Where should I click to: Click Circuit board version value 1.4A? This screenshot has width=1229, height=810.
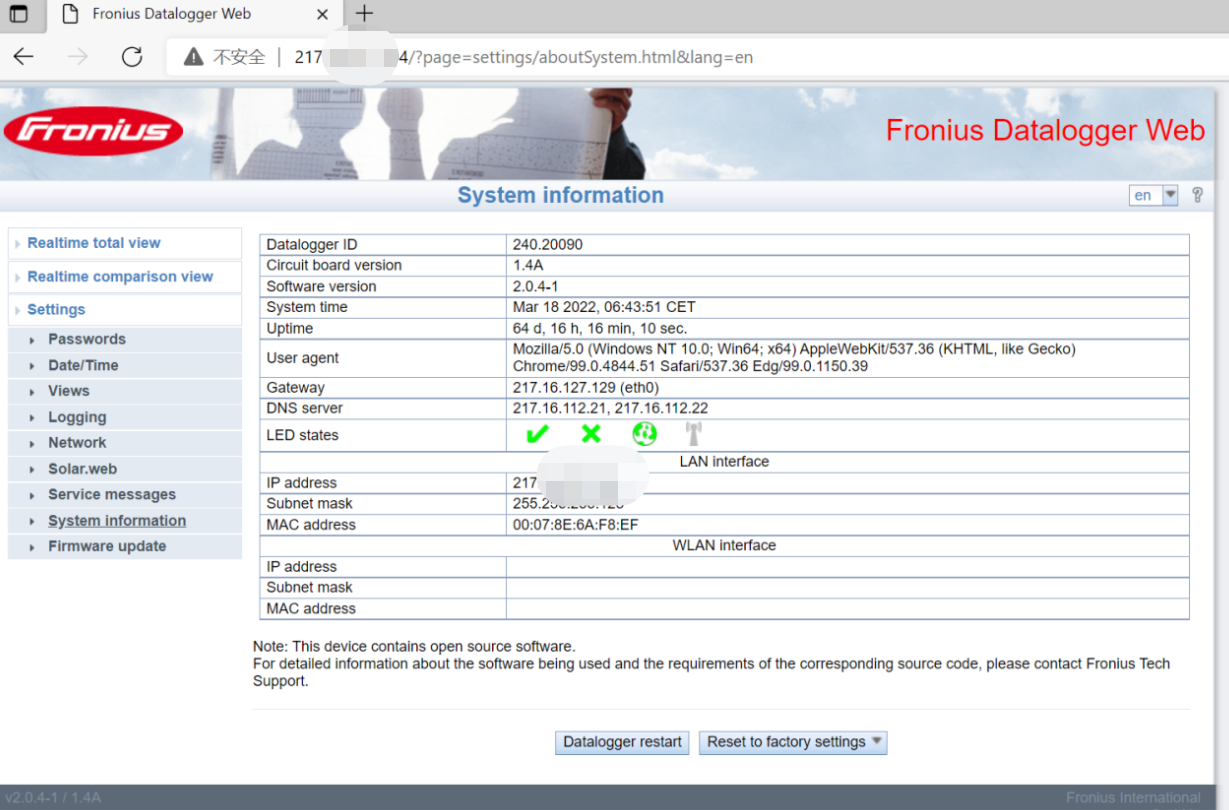click(x=528, y=266)
